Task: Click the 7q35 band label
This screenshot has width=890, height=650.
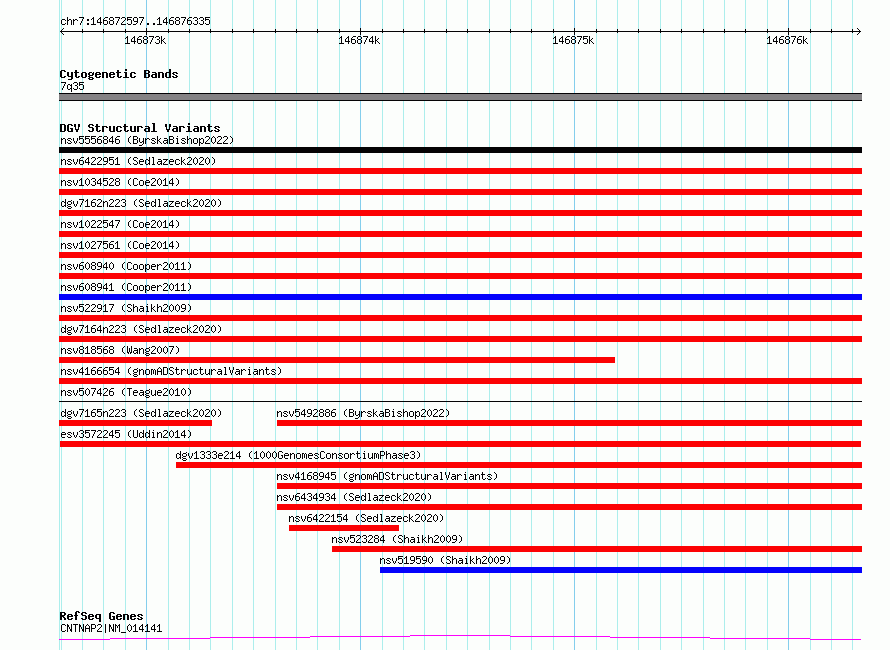Action: click(x=72, y=86)
